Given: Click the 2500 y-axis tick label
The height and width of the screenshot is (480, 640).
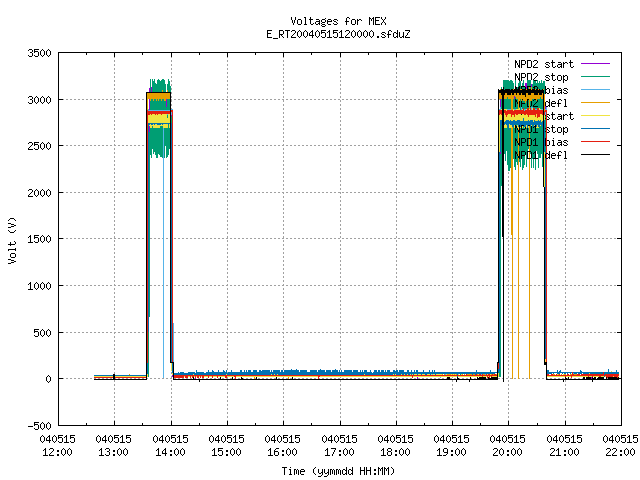Looking at the screenshot, I should coord(40,146).
